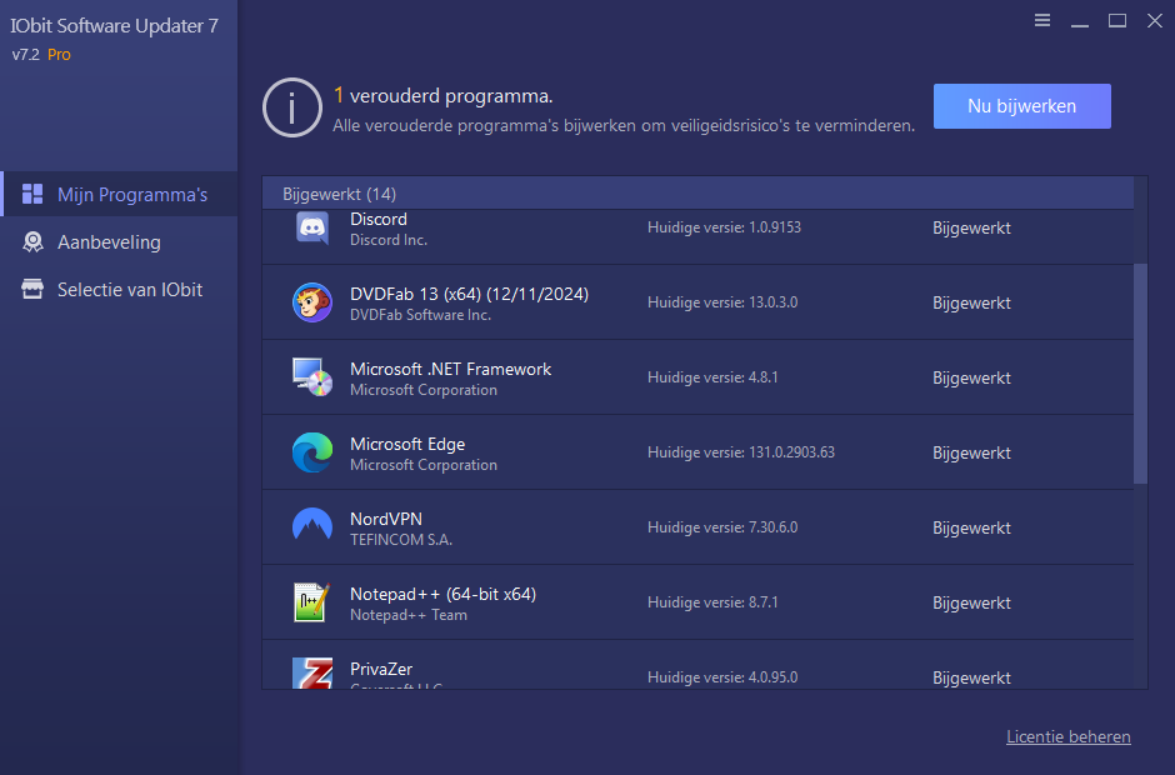
Task: Click Huidige versie: 4.8.1 text
Action: tap(713, 377)
